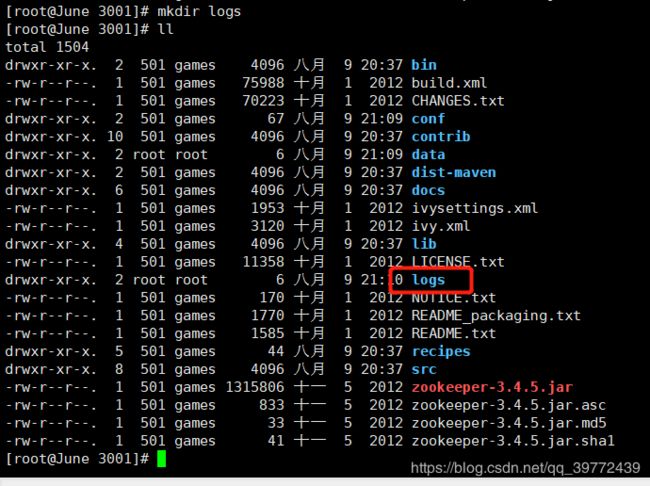Click the size value 67 in conf row
The width and height of the screenshot is (650, 486).
pyautogui.click(x=276, y=119)
